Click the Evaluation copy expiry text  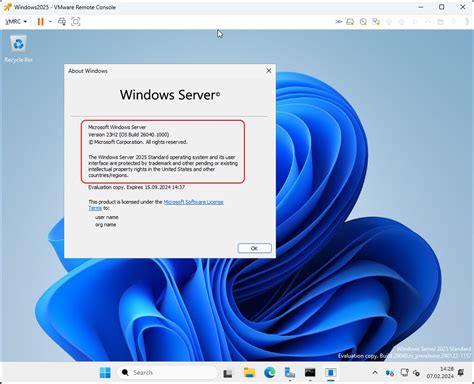click(136, 187)
